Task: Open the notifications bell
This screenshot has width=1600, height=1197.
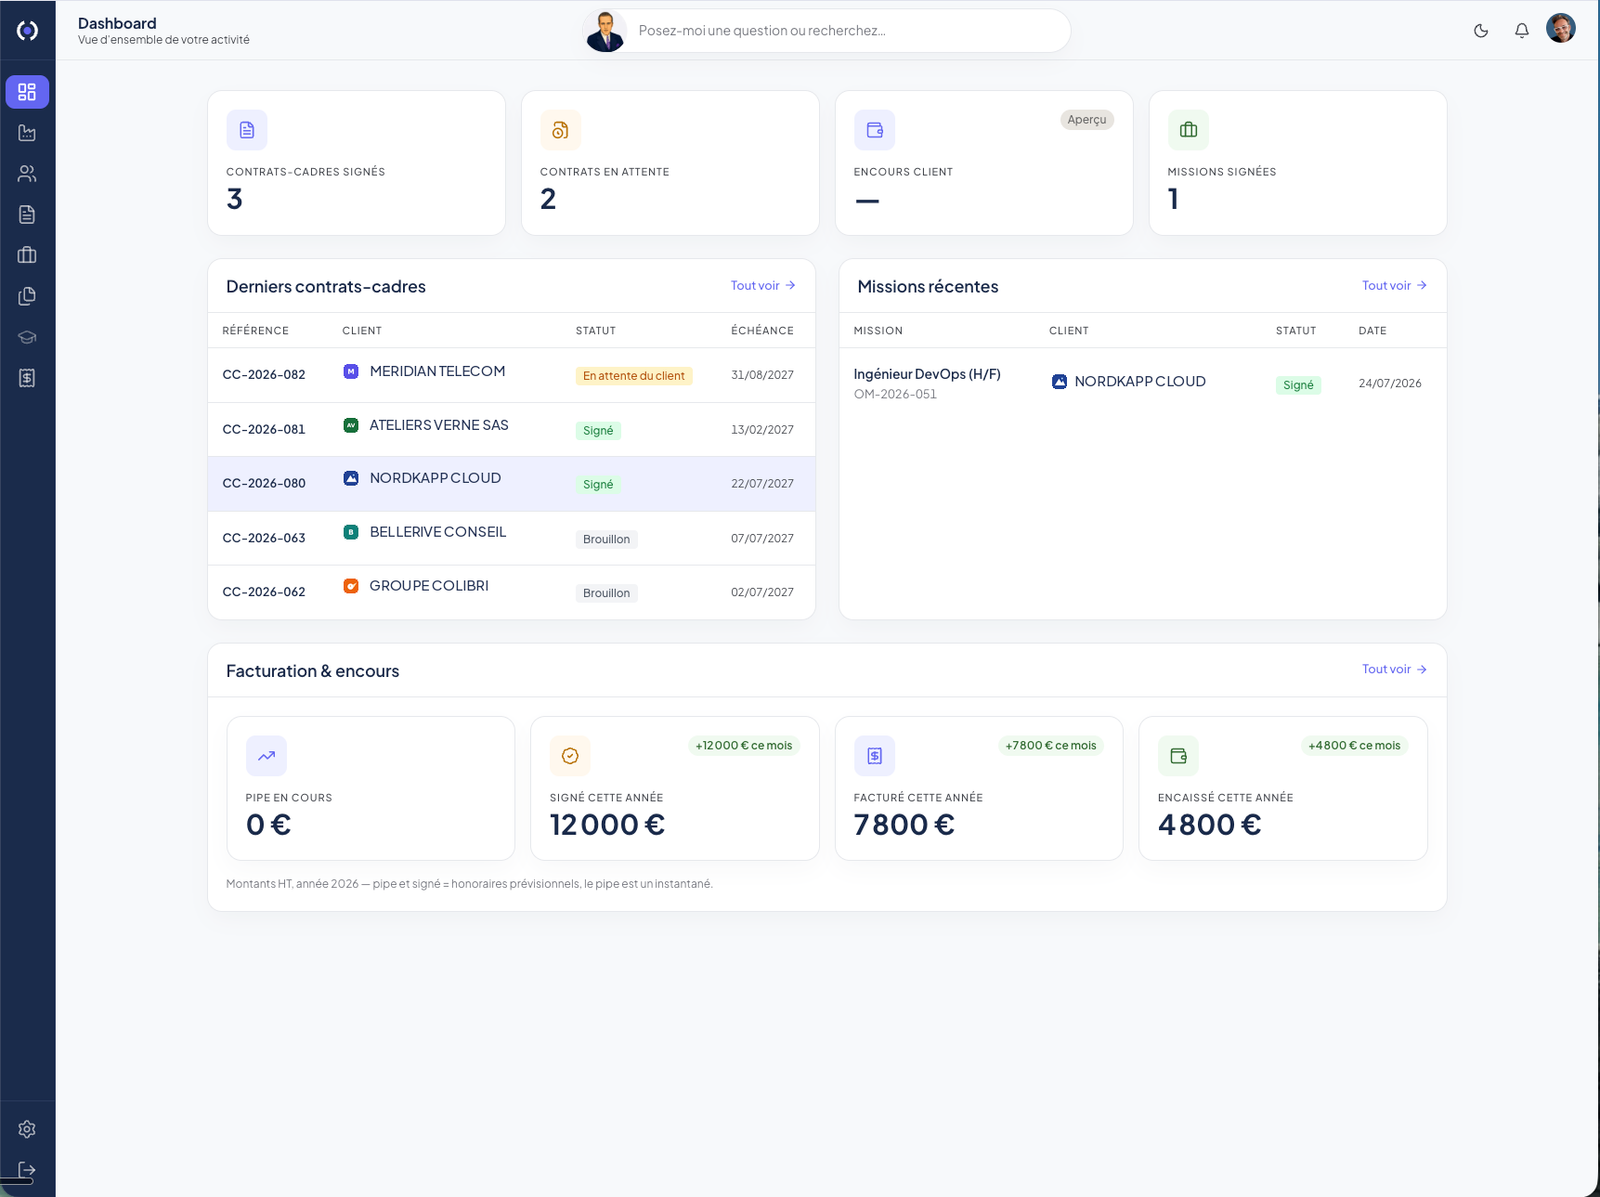Action: click(1521, 31)
